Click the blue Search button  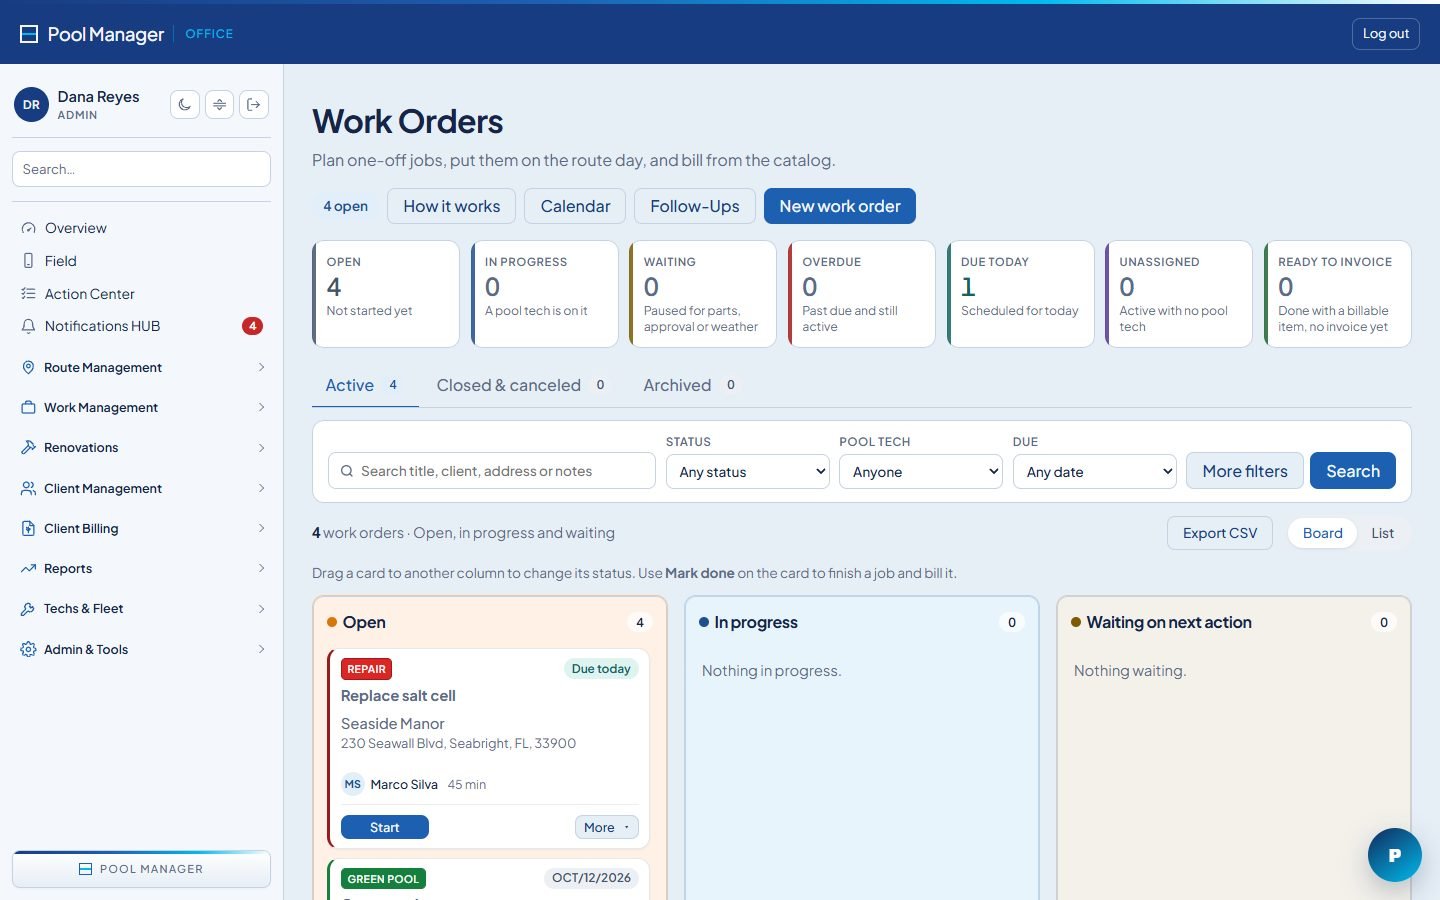(1353, 471)
